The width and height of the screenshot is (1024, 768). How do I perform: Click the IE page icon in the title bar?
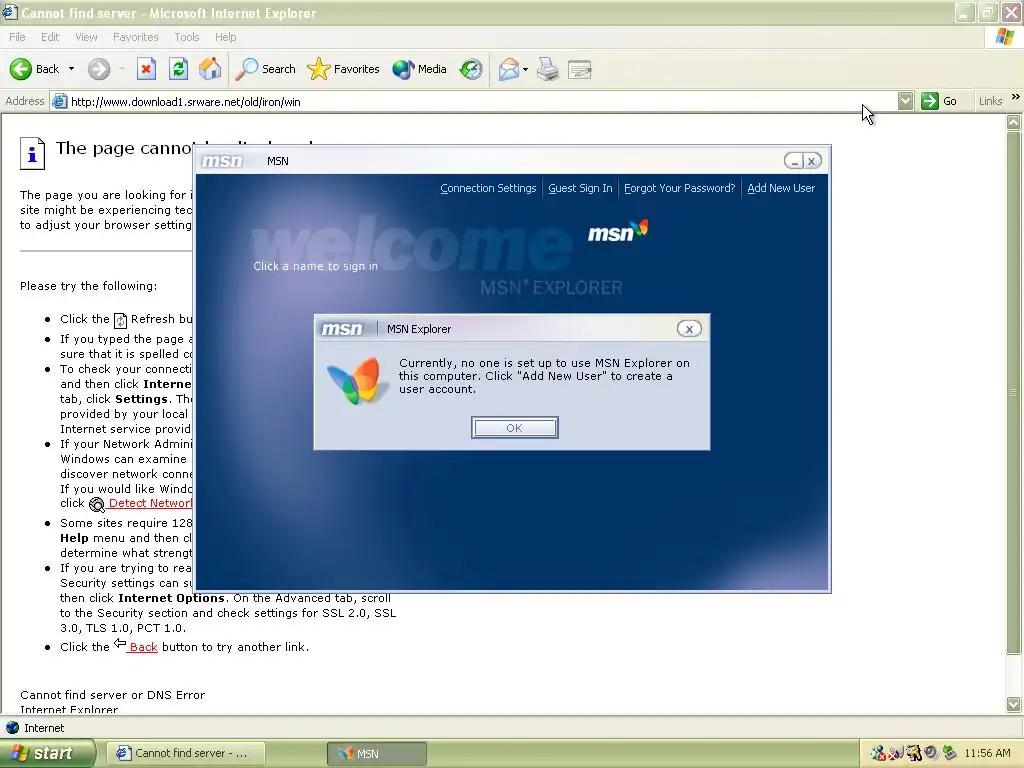pos(10,12)
